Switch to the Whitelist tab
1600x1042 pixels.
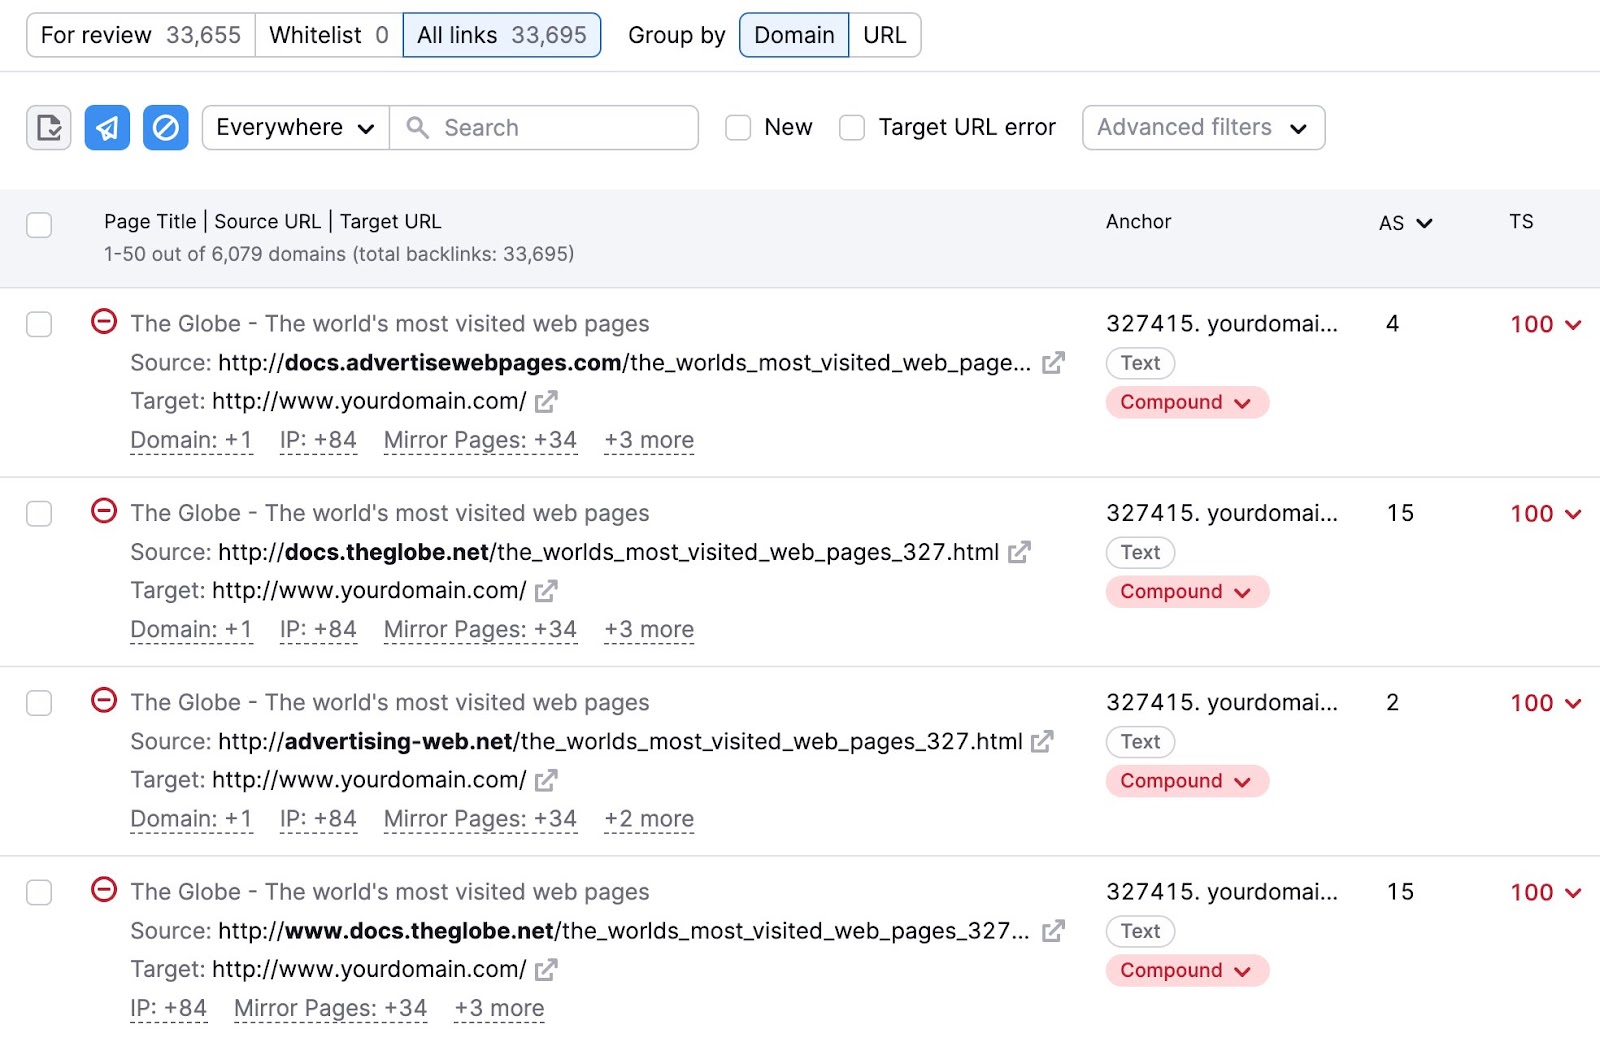(329, 35)
